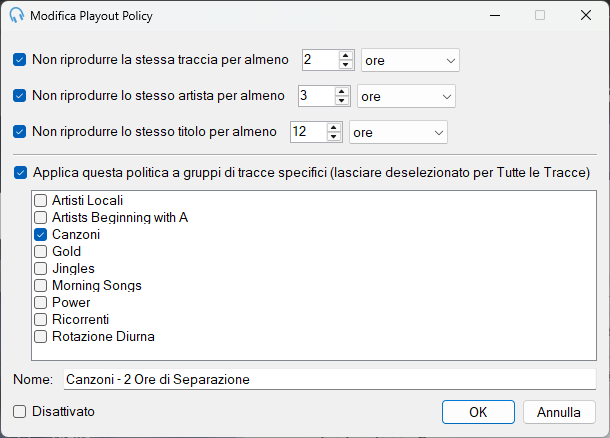Viewport: 610px width, 438px height.
Task: Decrease same-track hours with down arrow
Action: pos(345,65)
